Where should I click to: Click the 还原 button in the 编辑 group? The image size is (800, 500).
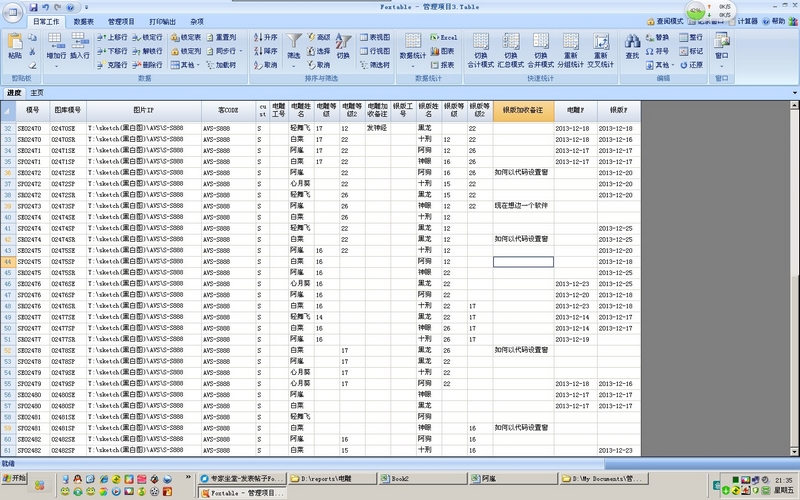click(692, 64)
